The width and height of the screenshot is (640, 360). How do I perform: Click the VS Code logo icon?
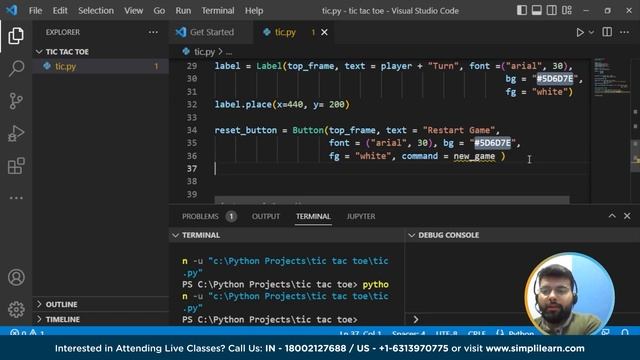(x=11, y=10)
